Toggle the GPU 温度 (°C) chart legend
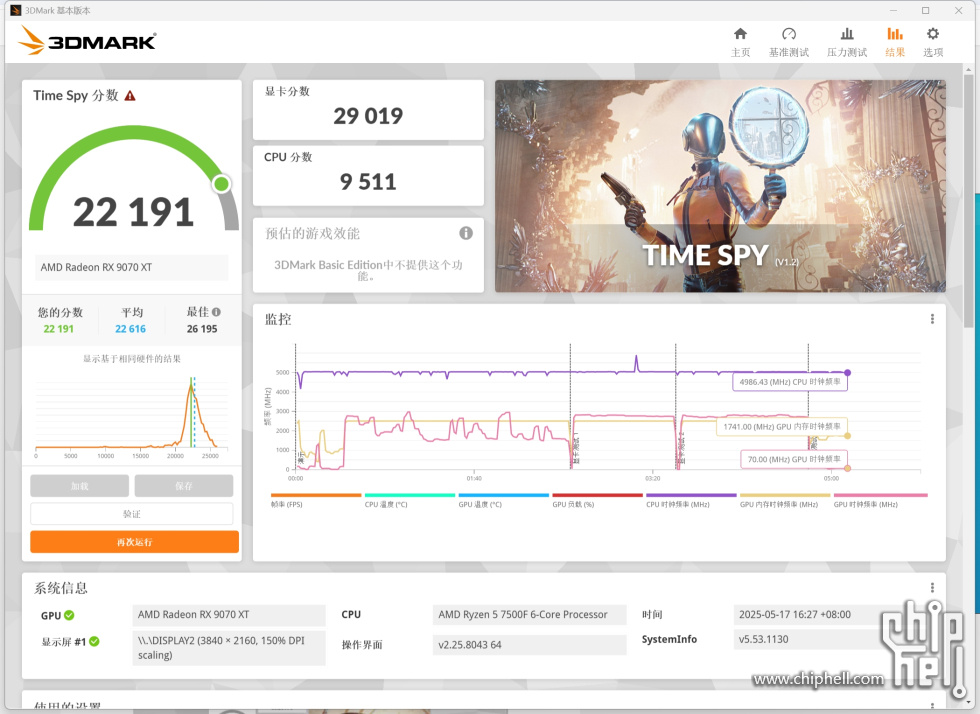The image size is (980, 714). point(504,500)
